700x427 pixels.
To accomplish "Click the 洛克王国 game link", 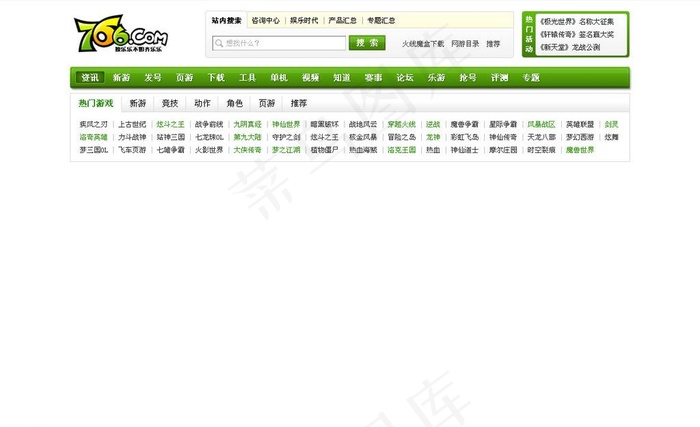I will (401, 150).
